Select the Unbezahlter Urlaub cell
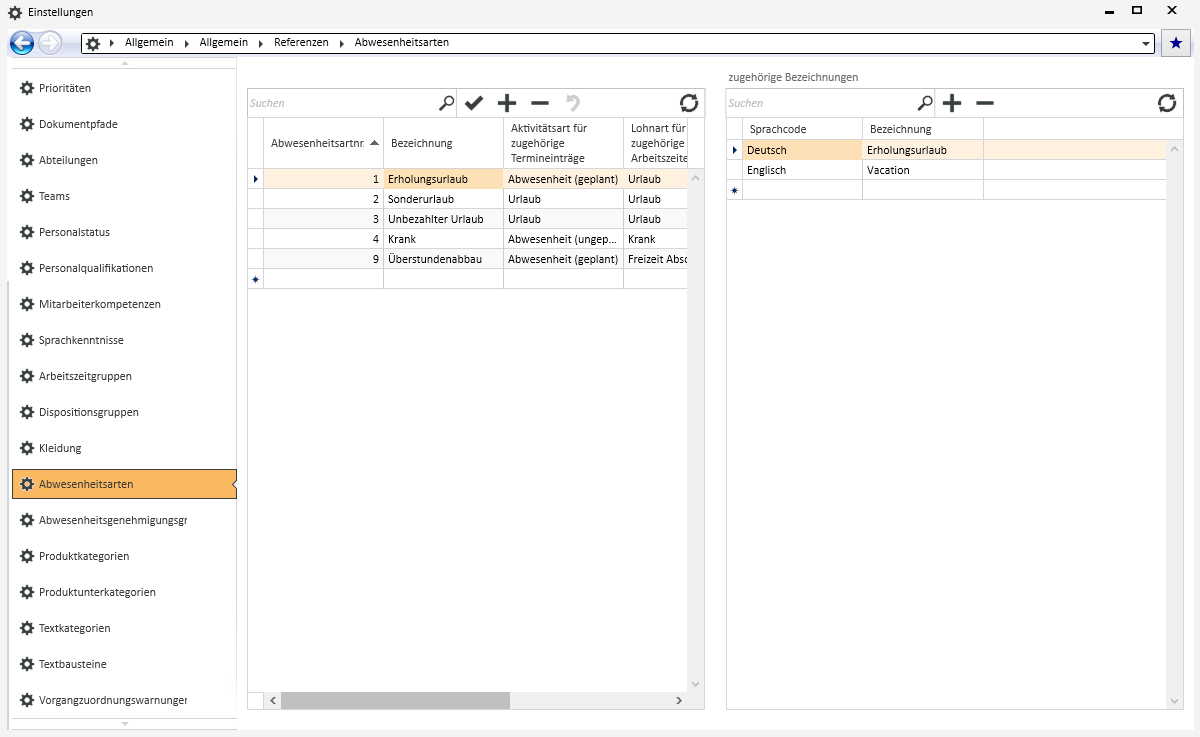Screen dimensions: 1200x737 [443, 219]
